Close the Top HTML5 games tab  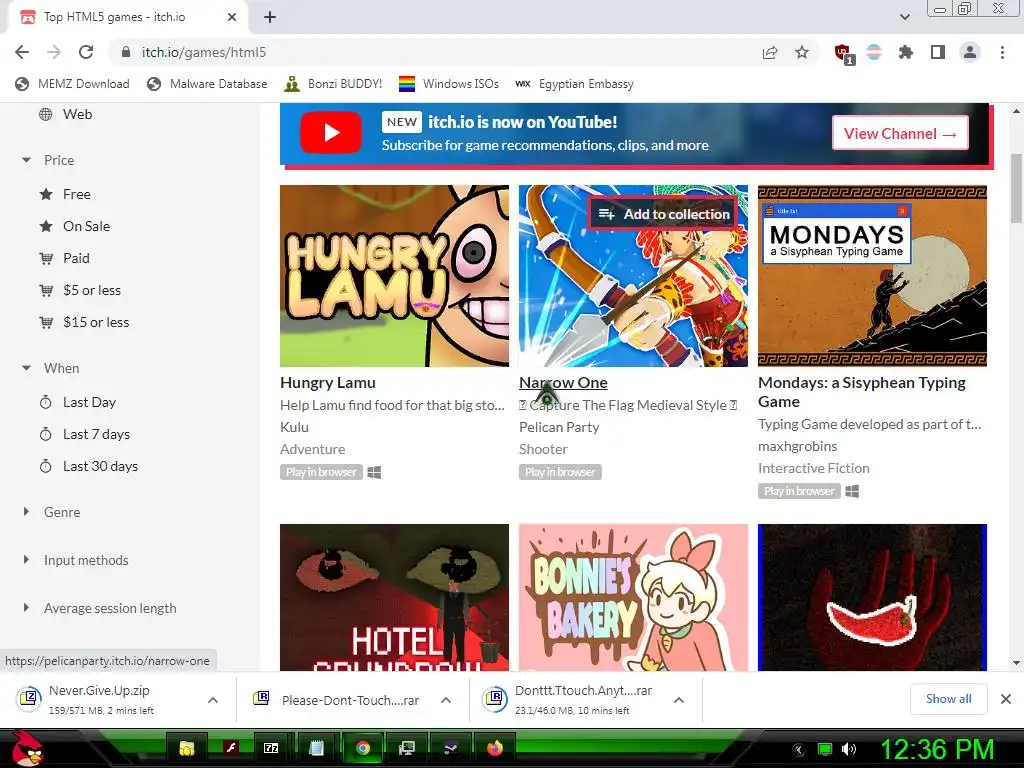coord(232,18)
